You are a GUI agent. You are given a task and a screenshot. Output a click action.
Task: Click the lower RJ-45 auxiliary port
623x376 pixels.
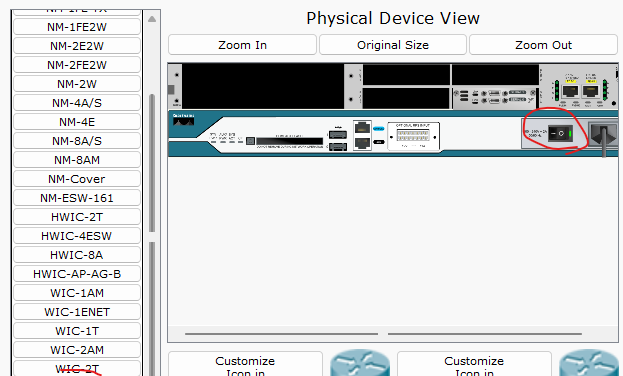(362, 142)
